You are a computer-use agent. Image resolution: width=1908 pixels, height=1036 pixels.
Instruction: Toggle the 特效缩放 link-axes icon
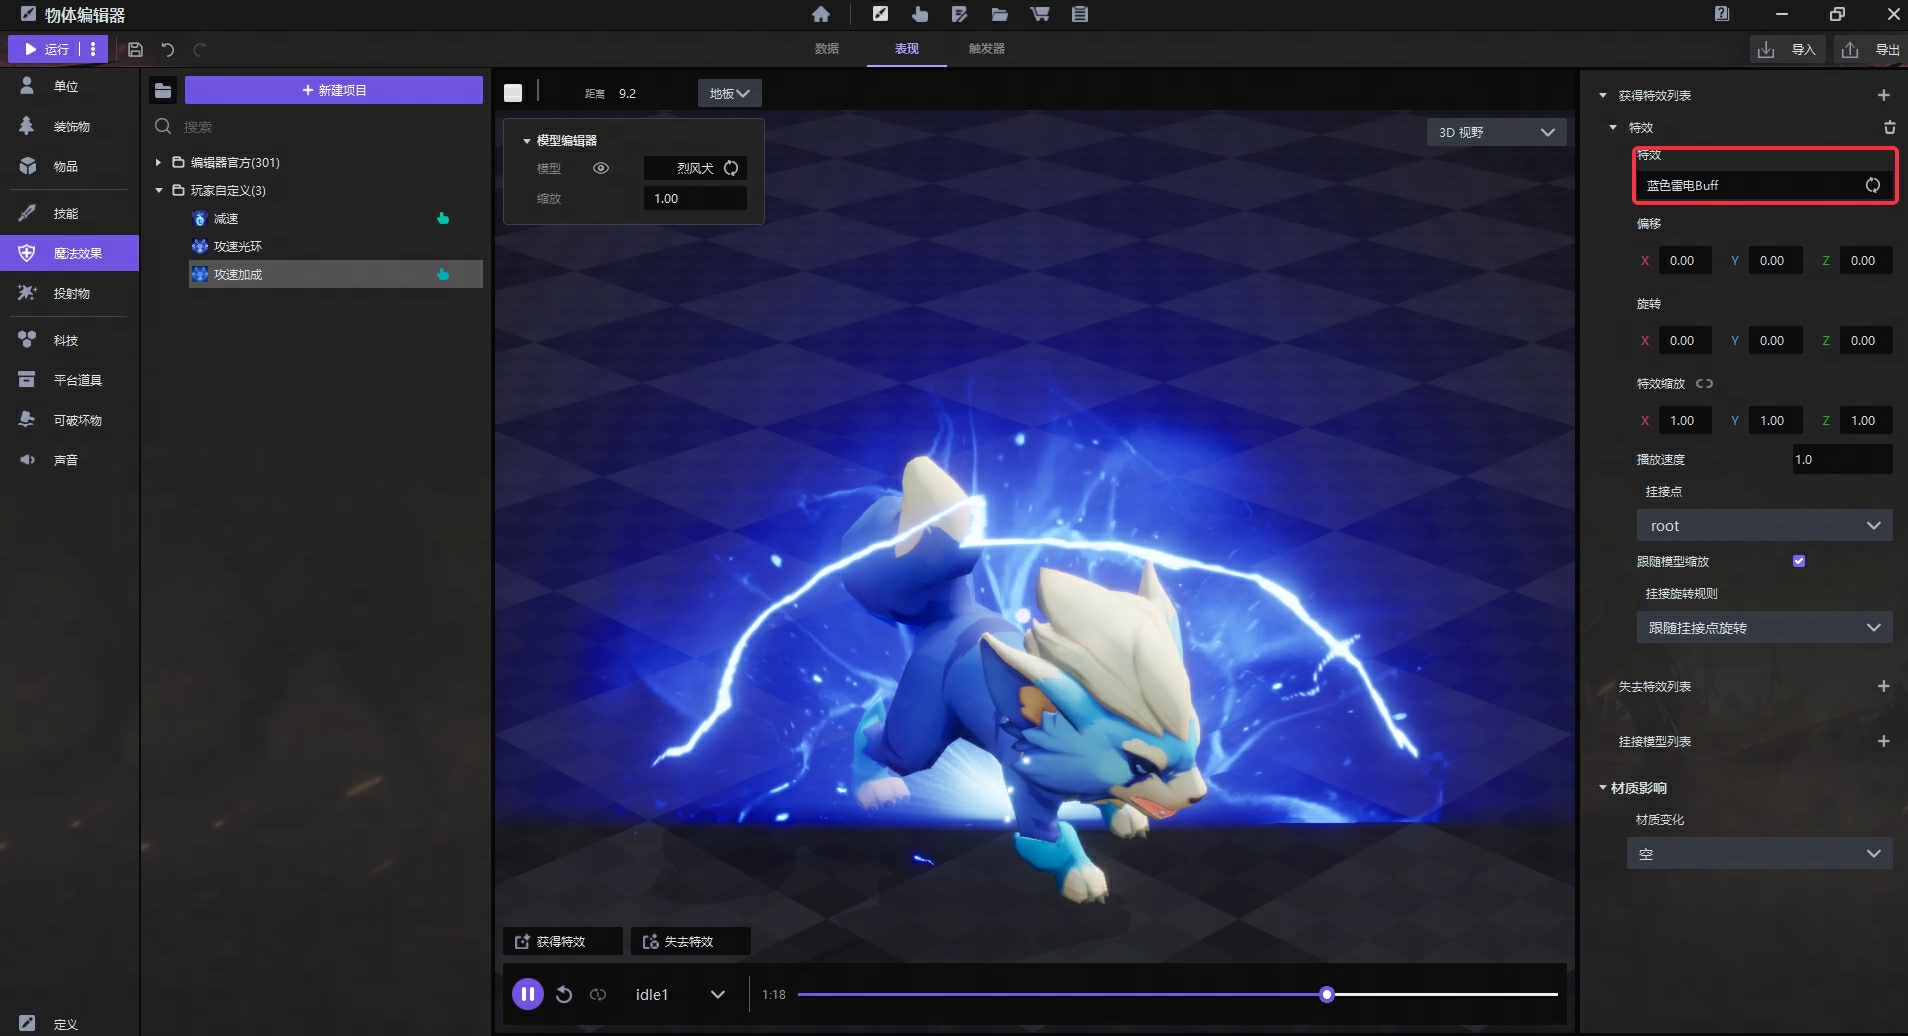coord(1705,383)
